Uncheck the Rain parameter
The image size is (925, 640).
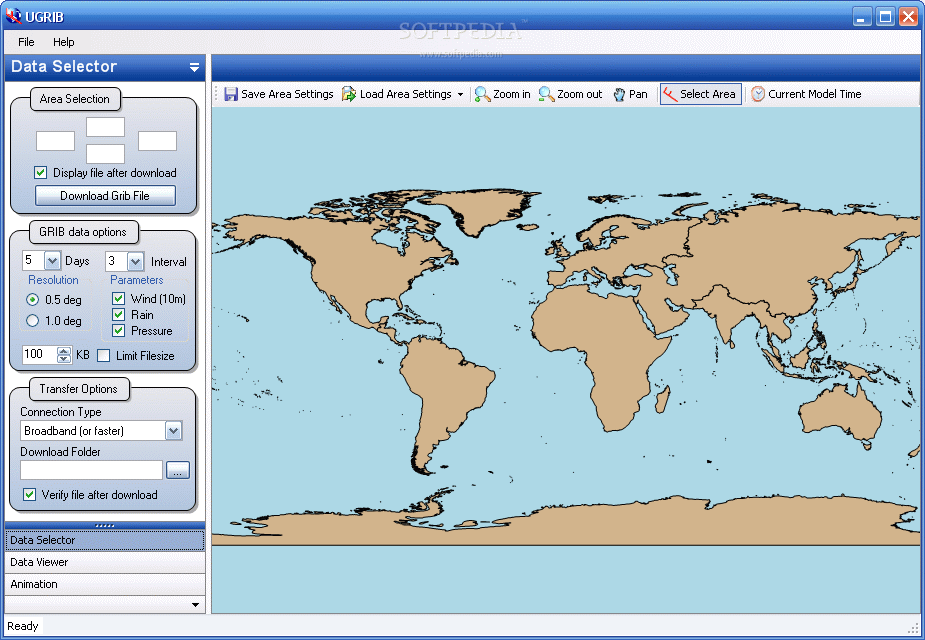pos(119,314)
